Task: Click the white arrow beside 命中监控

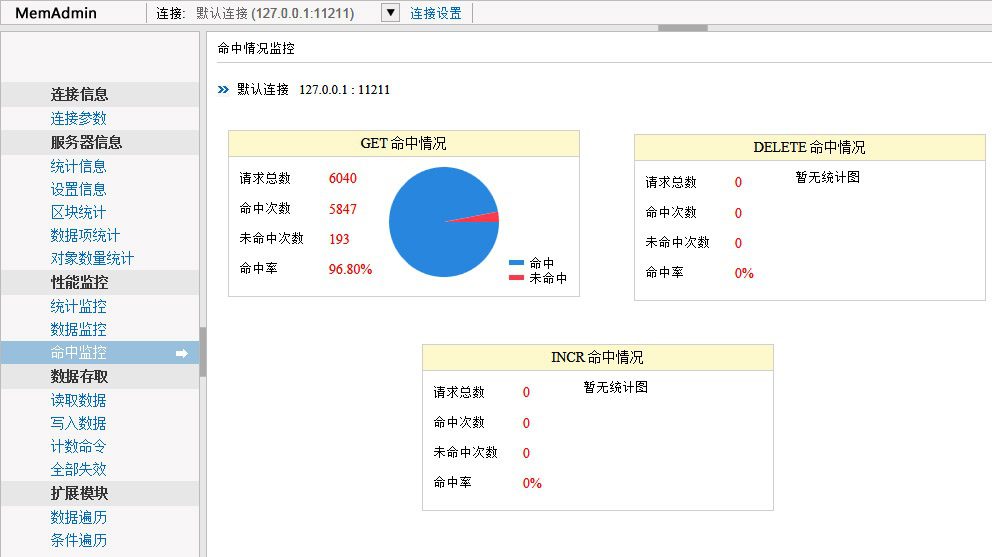Action: pos(182,353)
